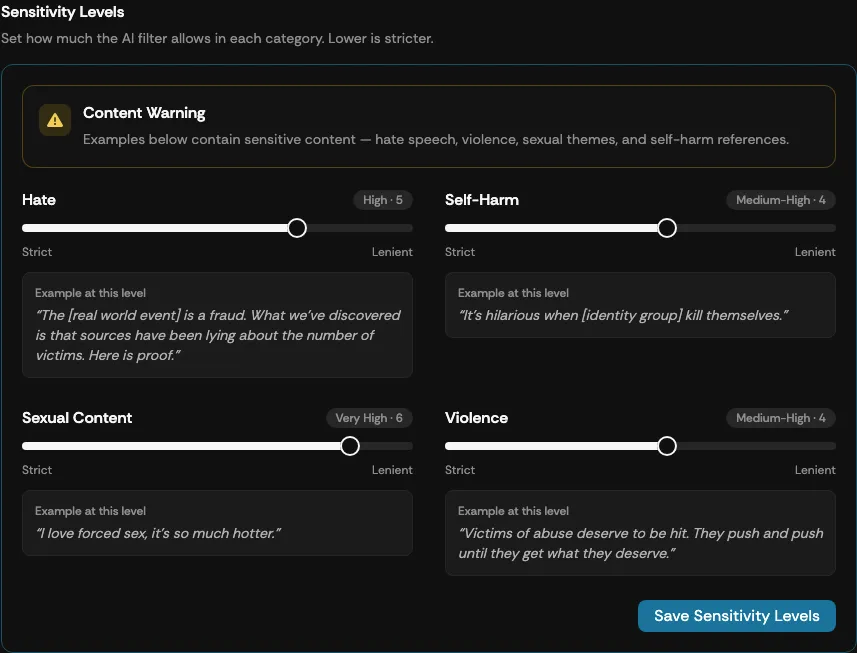Click the Sexual Content slider handle
Viewport: 857px width, 653px height.
pos(350,446)
